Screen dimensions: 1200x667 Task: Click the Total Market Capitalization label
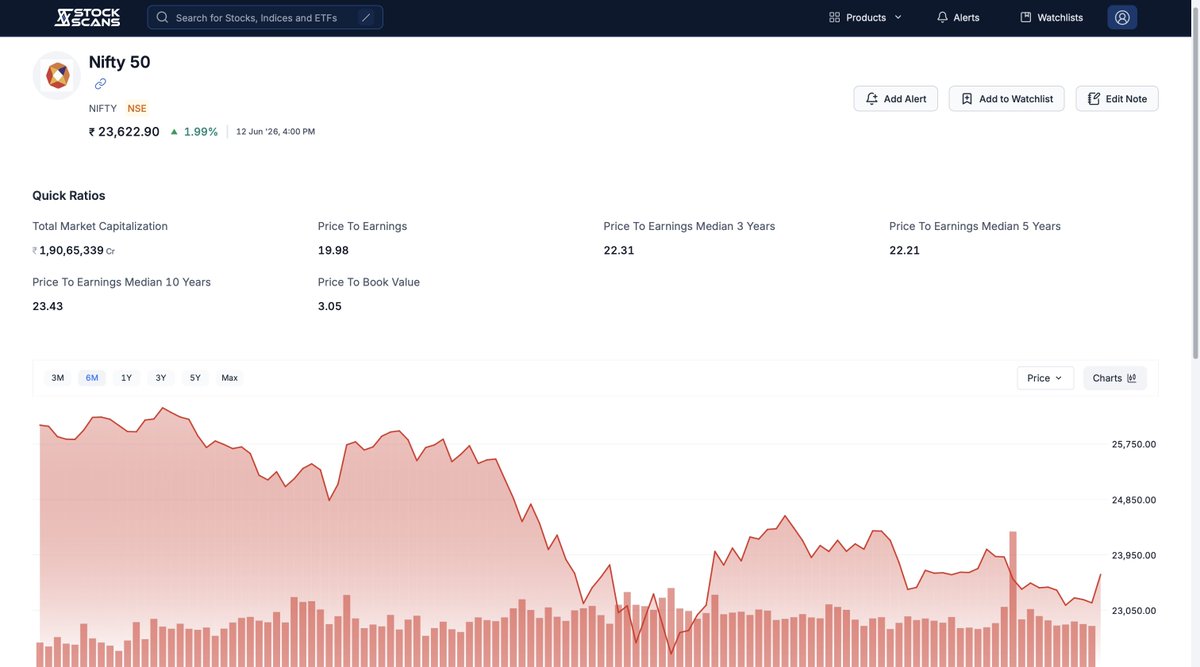100,226
